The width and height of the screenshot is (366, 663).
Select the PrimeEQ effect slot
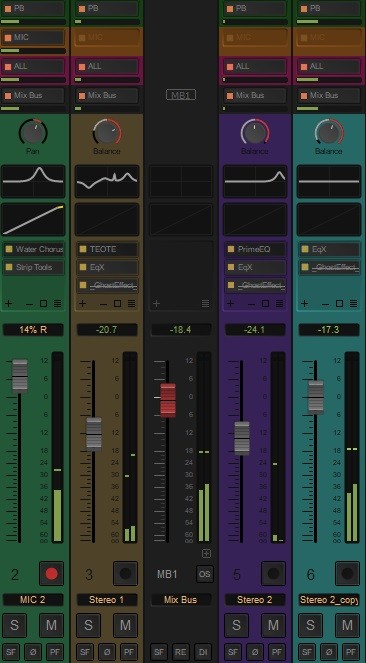point(255,249)
